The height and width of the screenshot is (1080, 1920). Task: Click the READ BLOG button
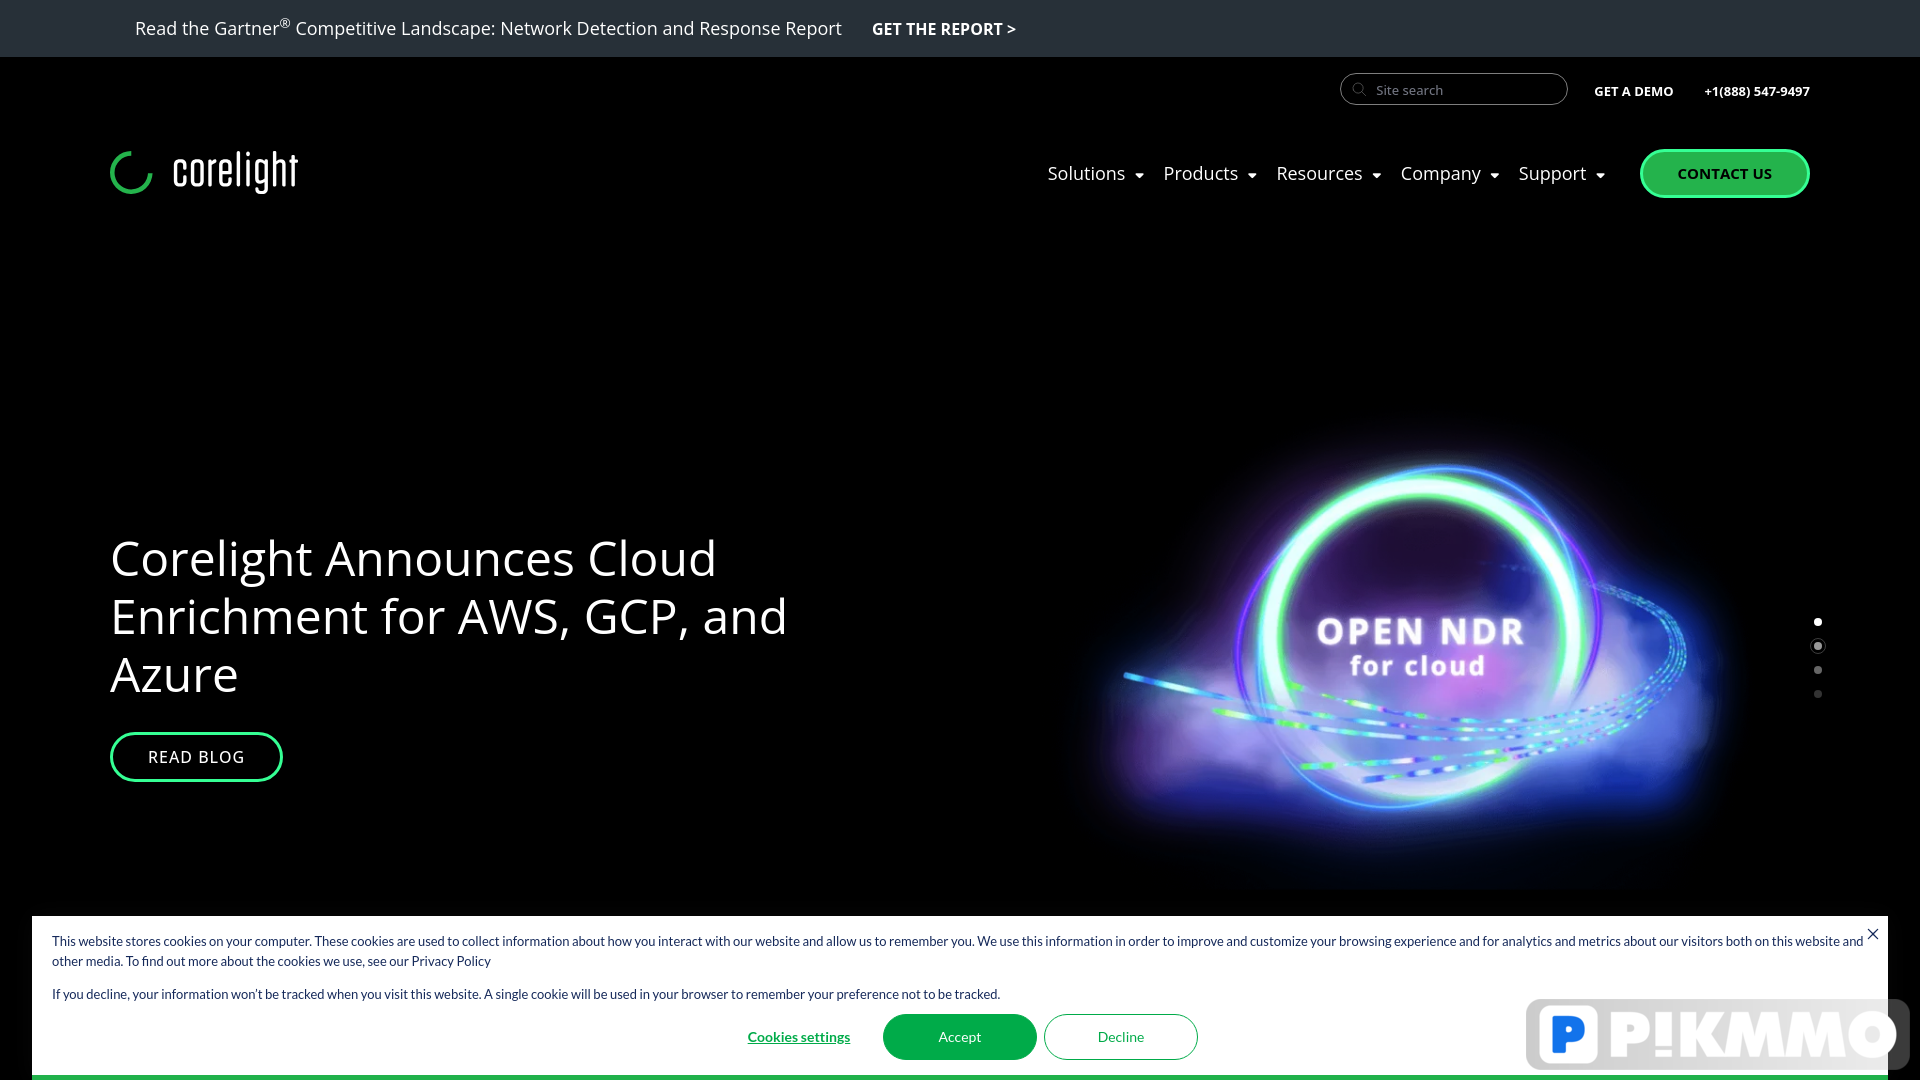196,757
